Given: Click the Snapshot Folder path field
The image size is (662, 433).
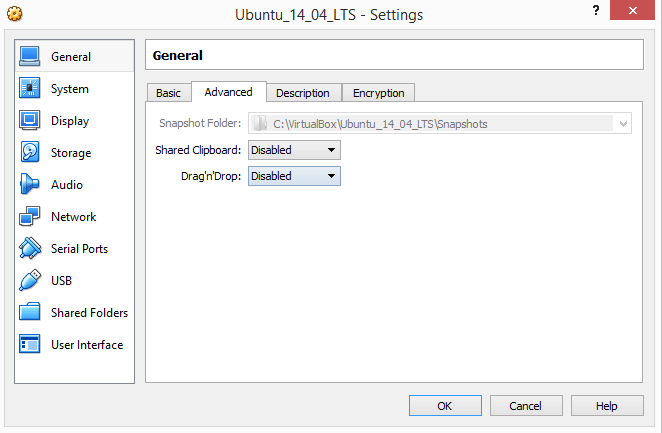Looking at the screenshot, I should [x=440, y=123].
